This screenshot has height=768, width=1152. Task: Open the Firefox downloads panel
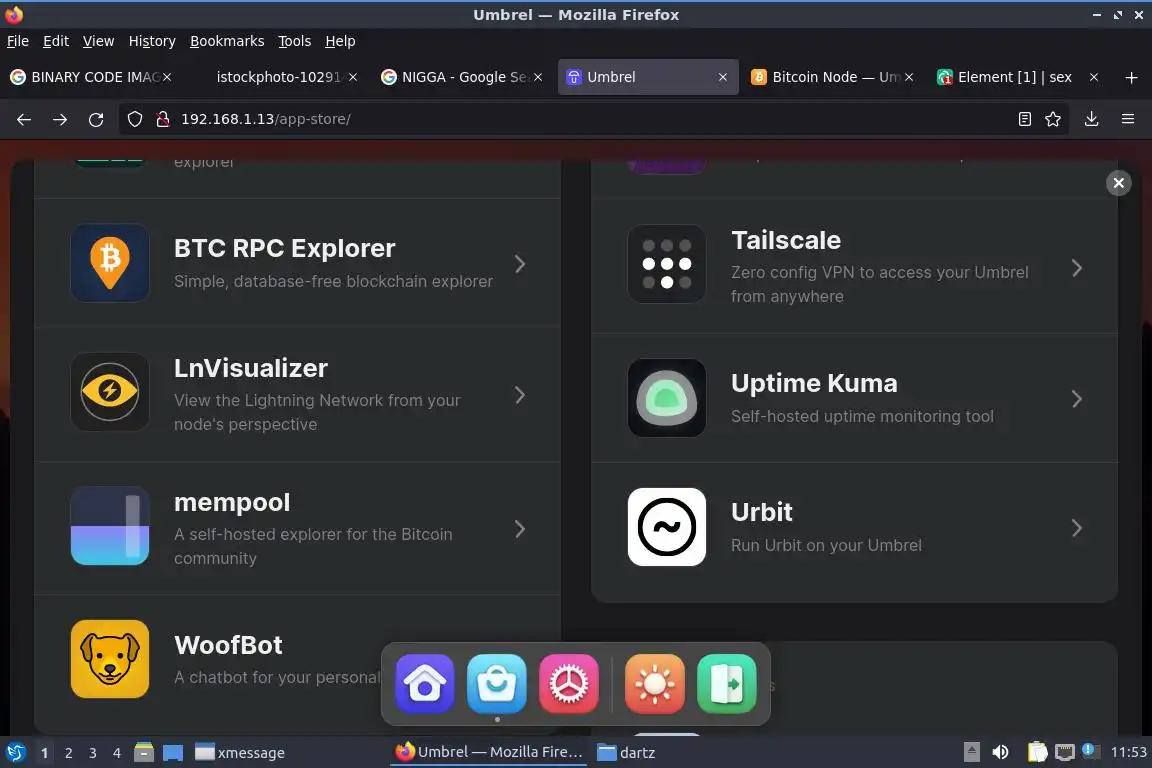(1092, 119)
